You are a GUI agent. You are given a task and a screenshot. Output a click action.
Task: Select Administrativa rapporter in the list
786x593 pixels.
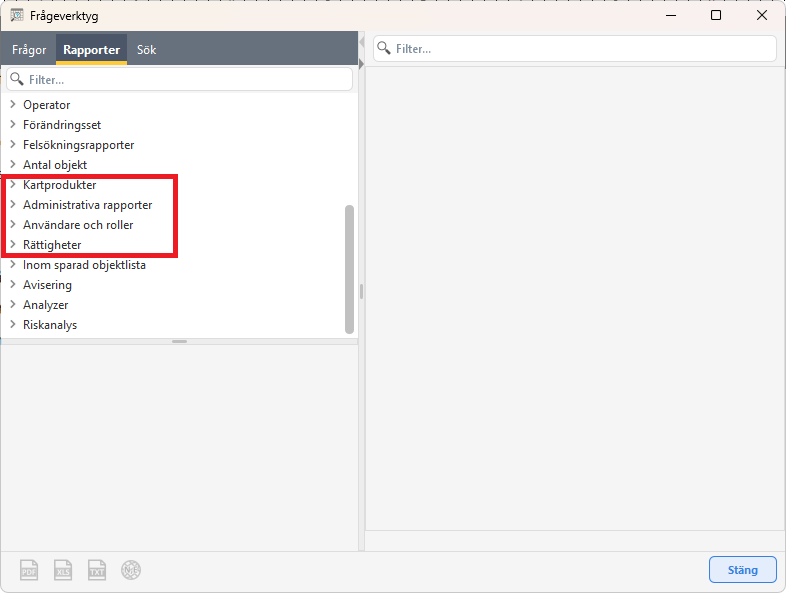click(x=87, y=205)
